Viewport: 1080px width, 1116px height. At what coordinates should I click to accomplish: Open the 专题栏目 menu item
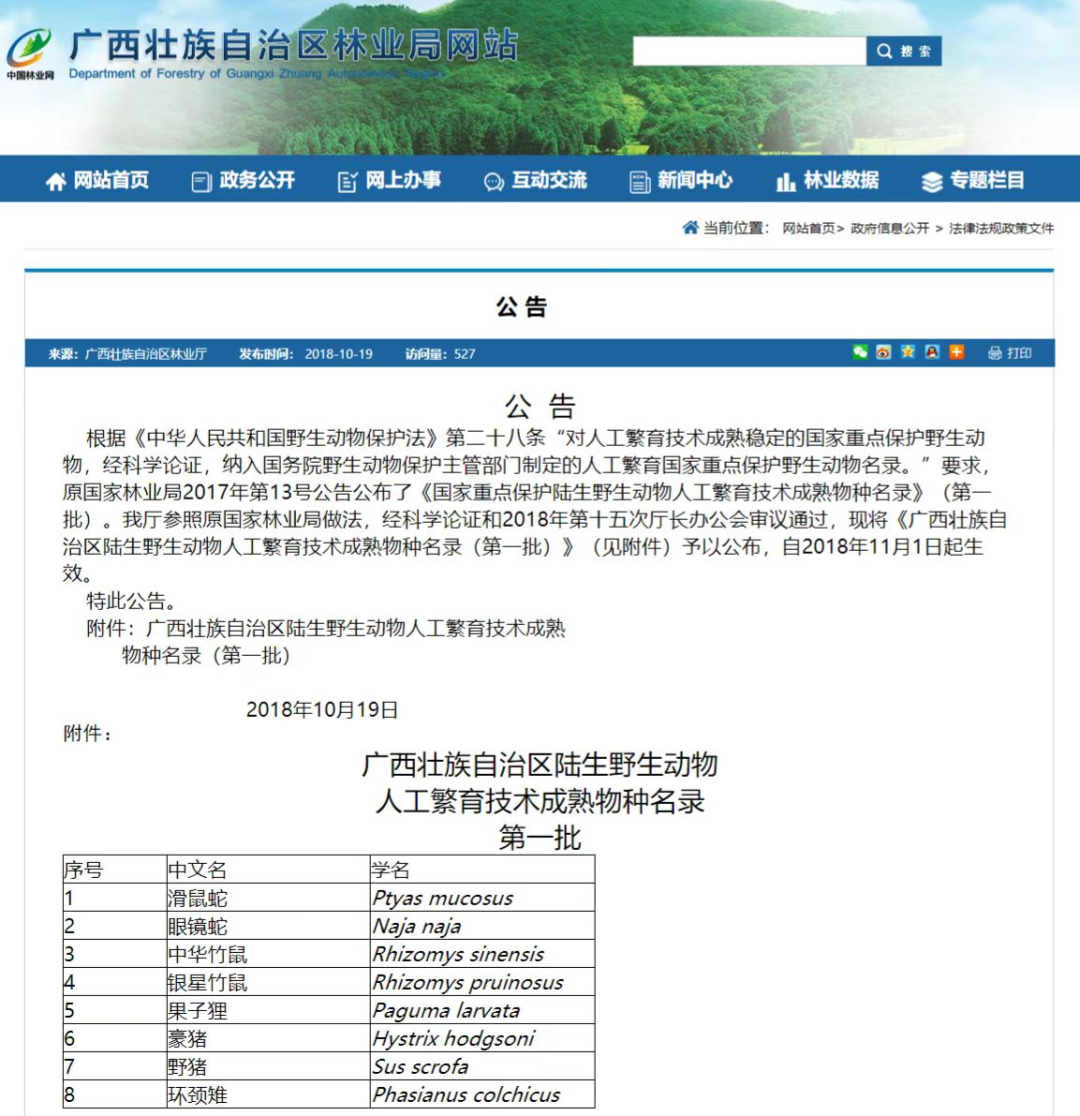[972, 181]
